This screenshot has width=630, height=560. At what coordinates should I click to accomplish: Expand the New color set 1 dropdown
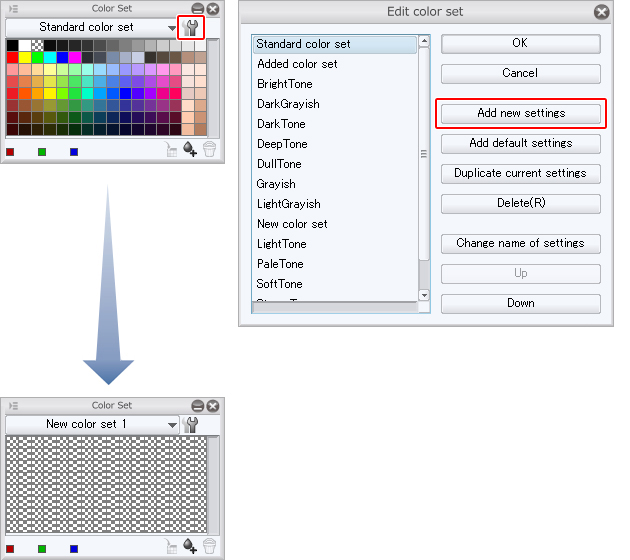pyautogui.click(x=172, y=424)
